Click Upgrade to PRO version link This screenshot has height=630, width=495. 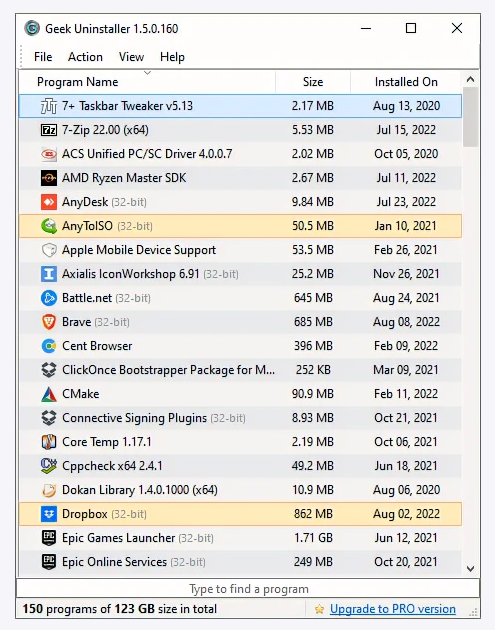(393, 609)
